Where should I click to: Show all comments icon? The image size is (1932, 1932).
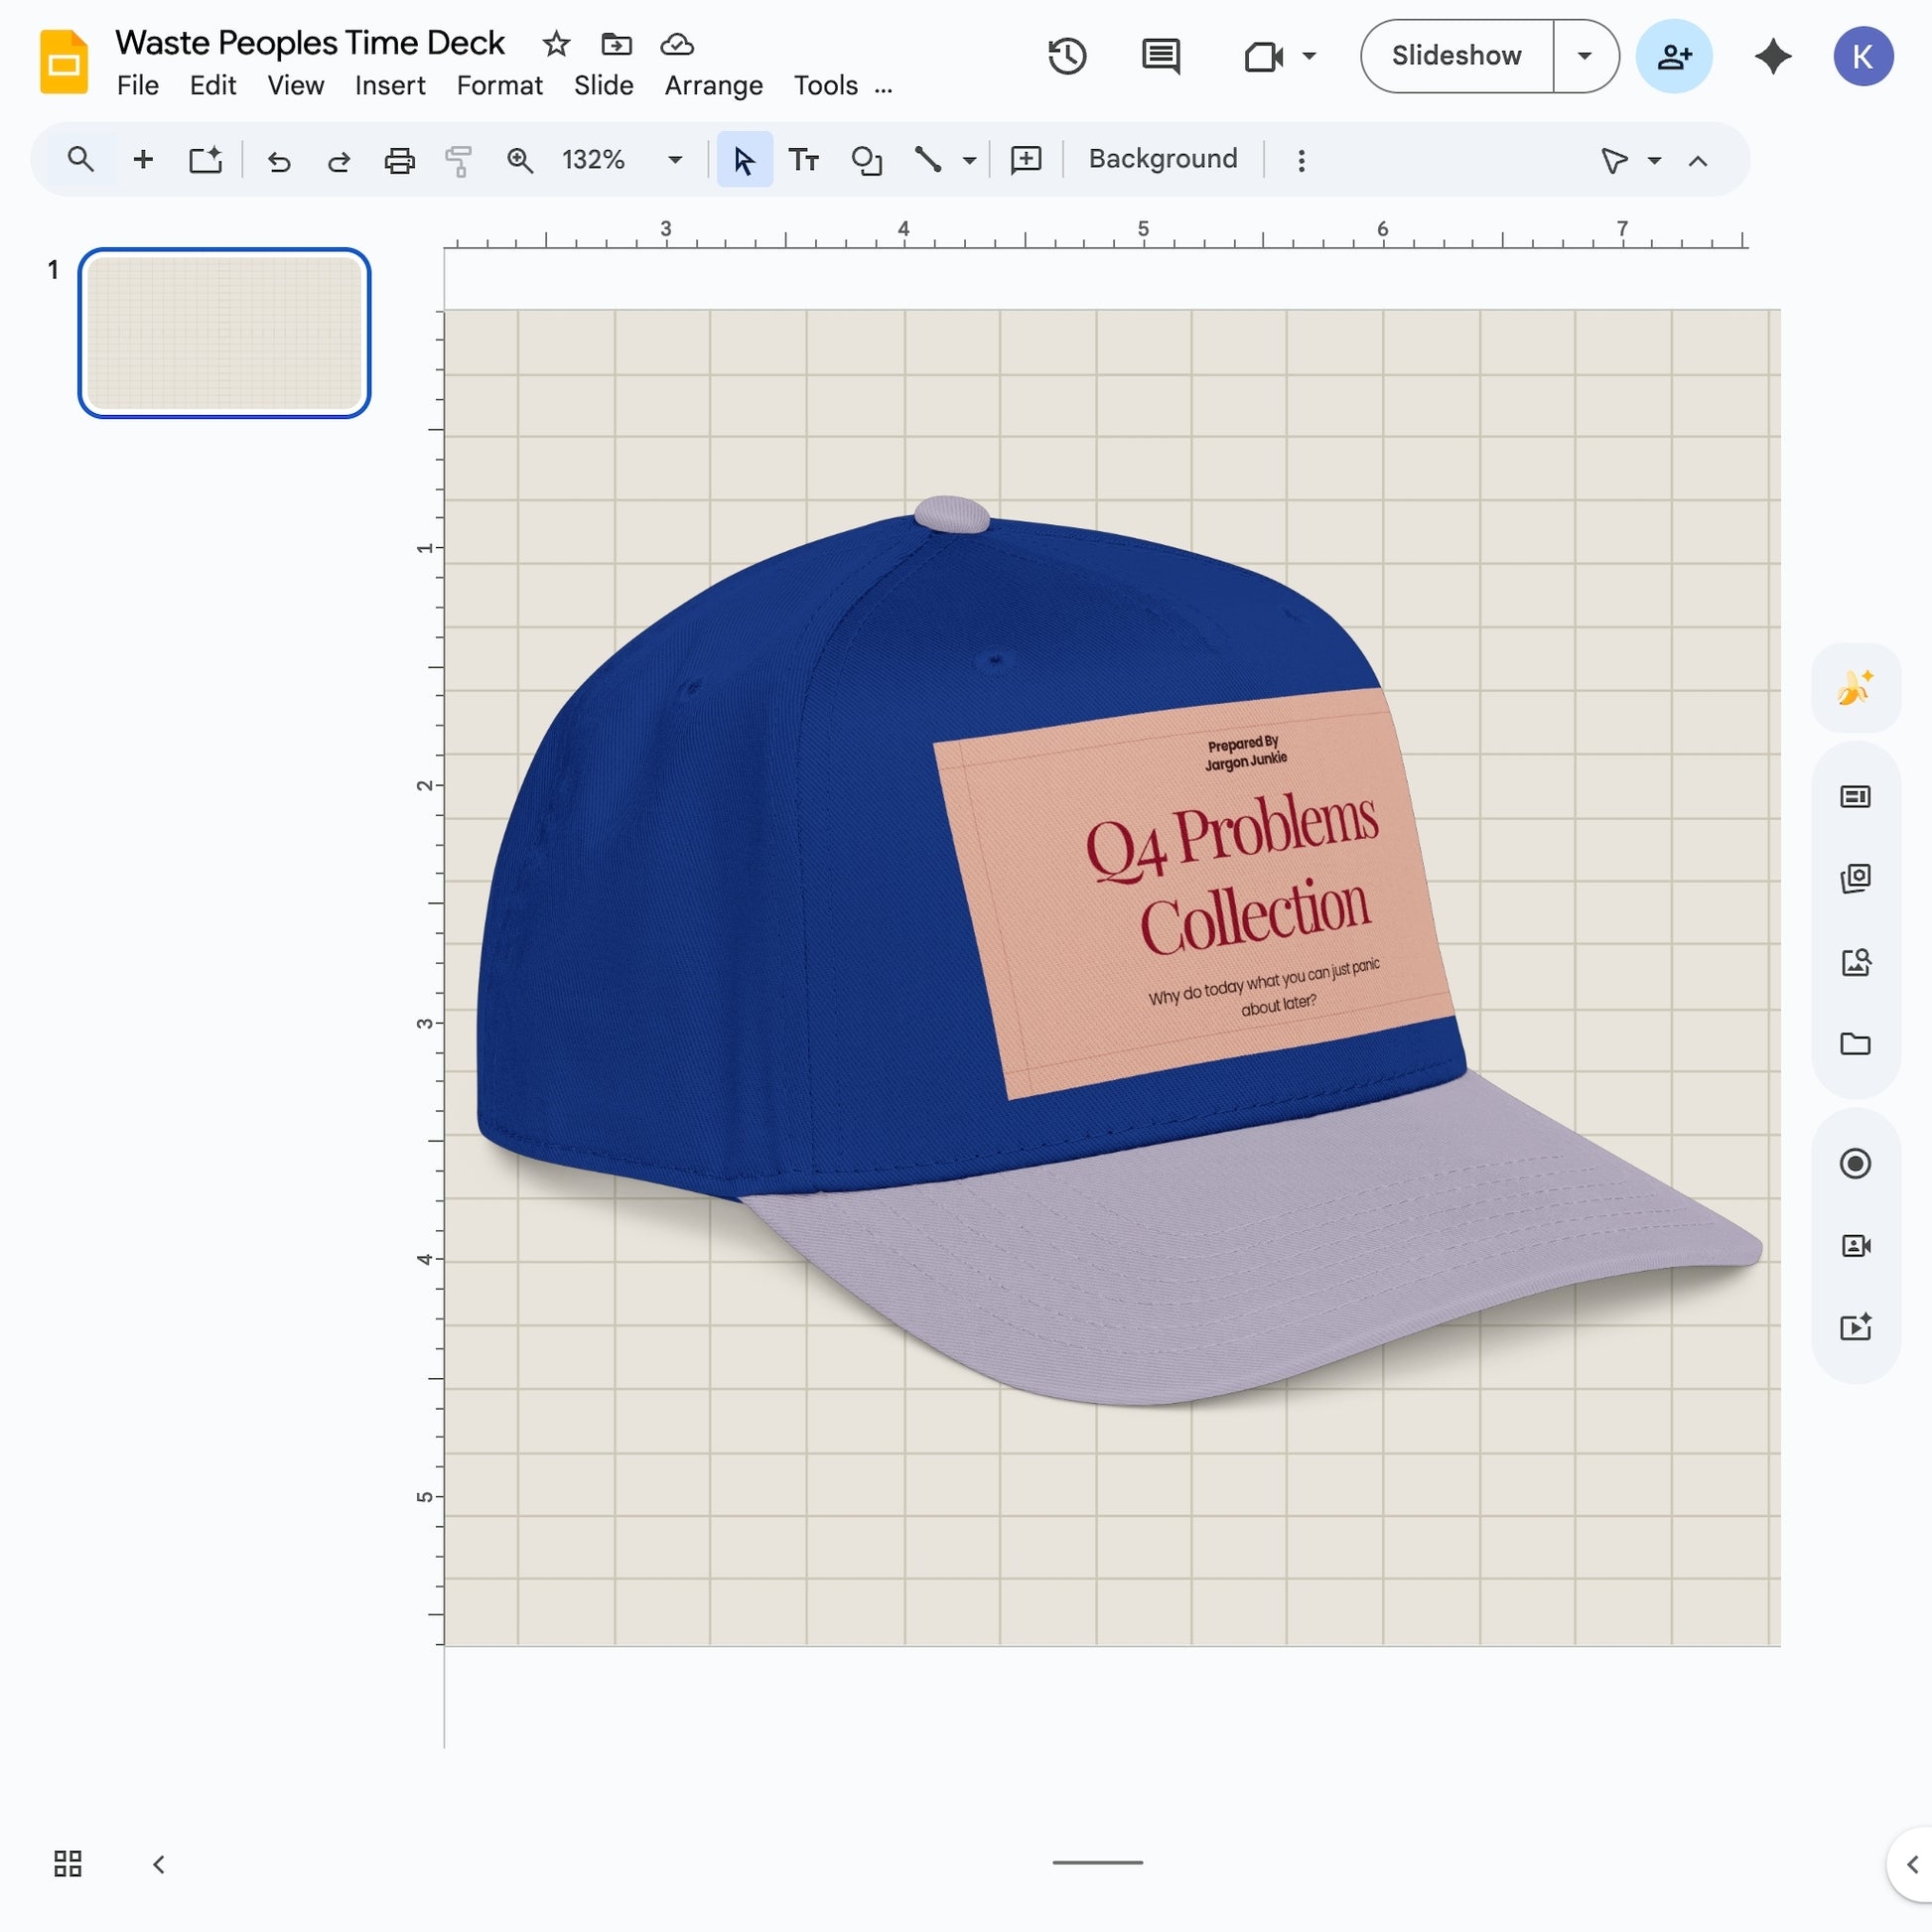pos(1160,56)
